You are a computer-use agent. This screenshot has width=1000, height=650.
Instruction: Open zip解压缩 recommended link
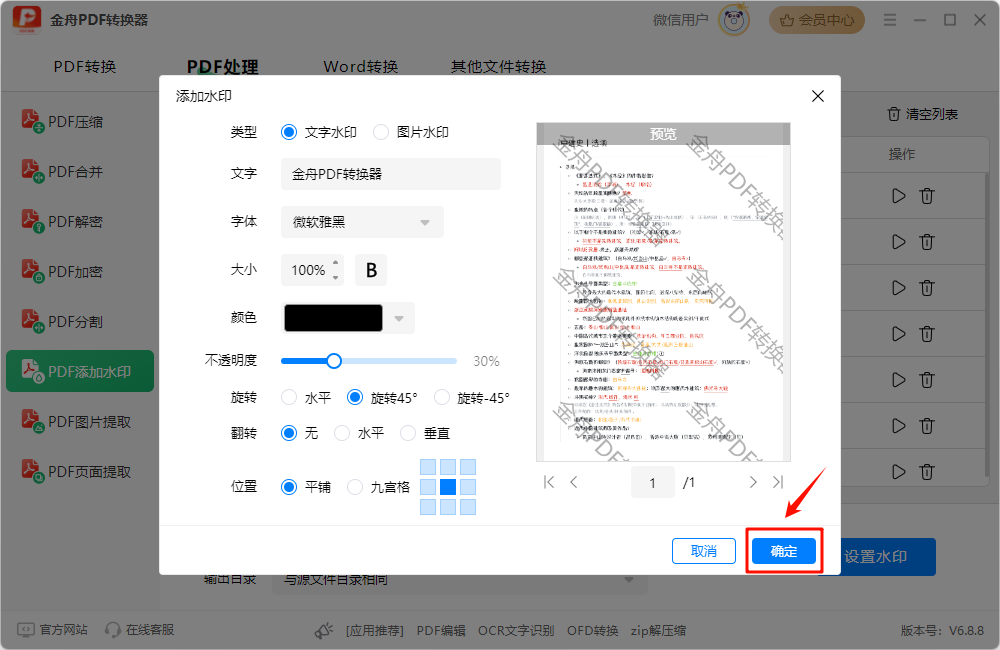658,630
